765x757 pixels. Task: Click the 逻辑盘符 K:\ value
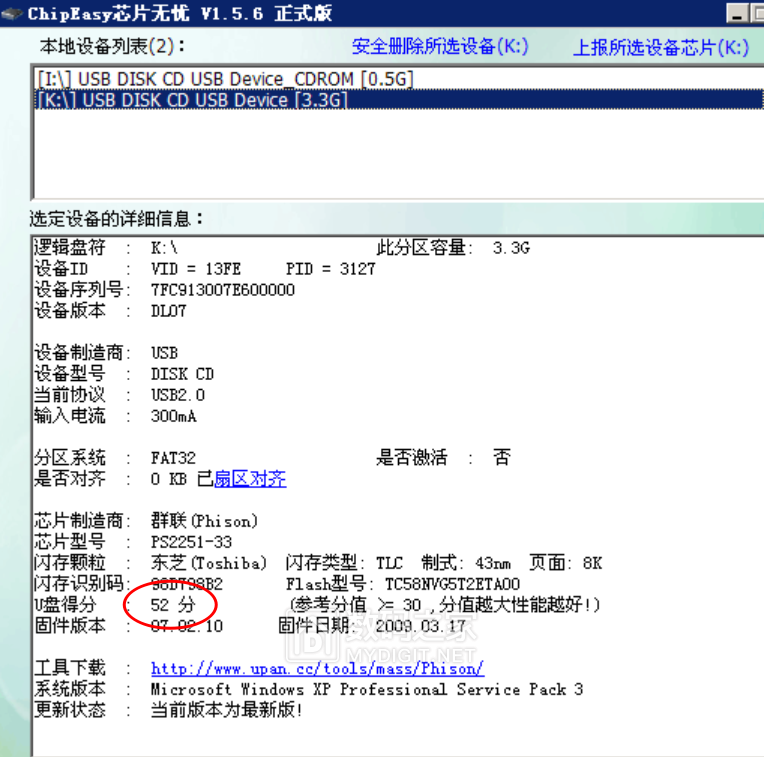coord(164,248)
